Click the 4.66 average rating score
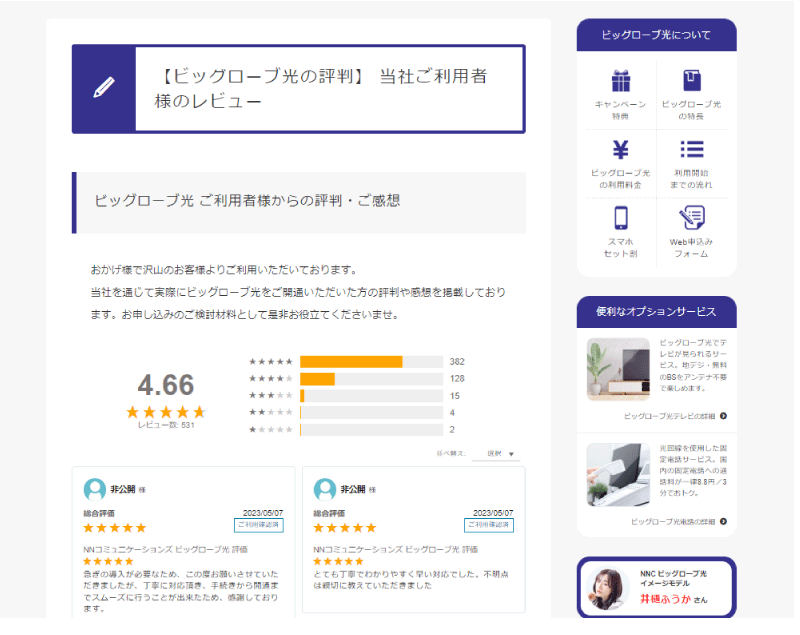 [166, 385]
